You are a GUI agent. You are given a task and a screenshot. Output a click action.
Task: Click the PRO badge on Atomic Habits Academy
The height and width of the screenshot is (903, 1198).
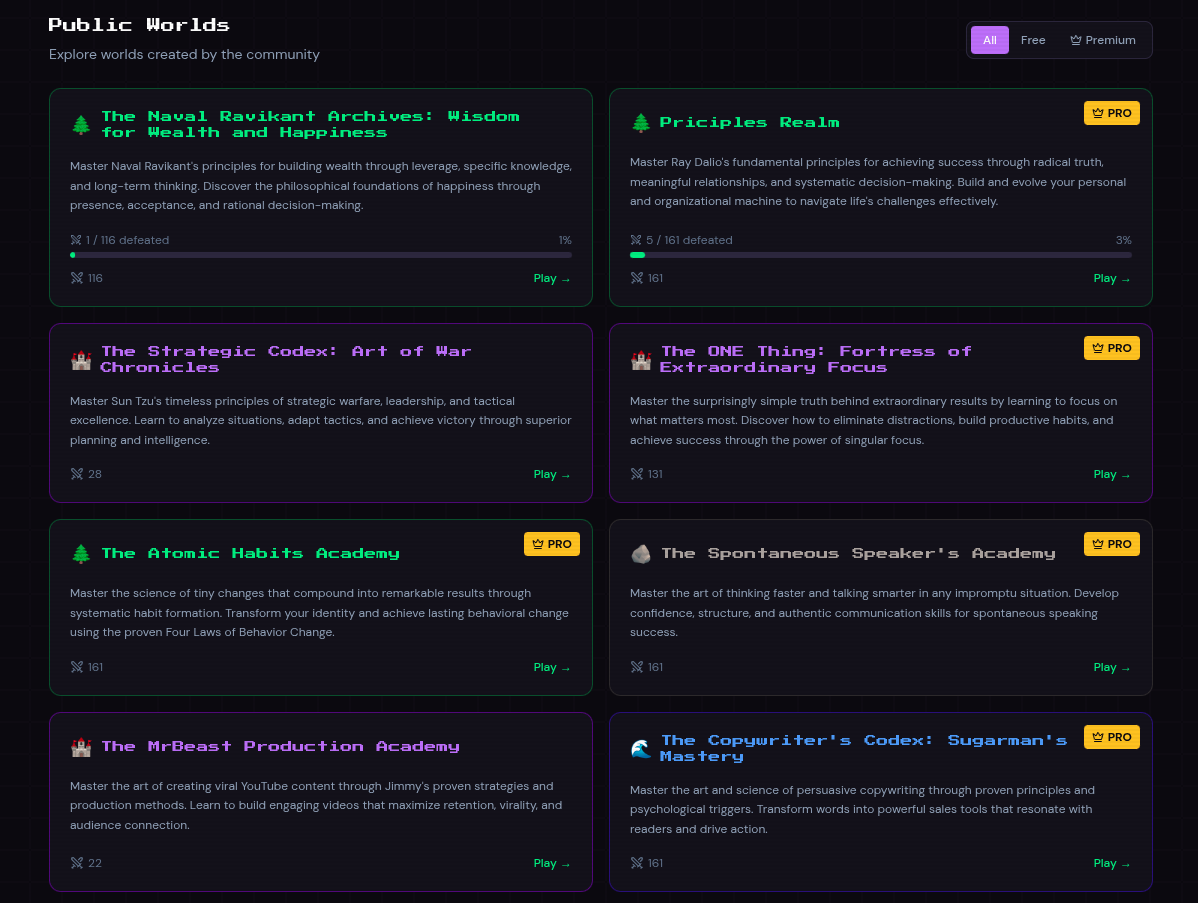[x=552, y=544]
